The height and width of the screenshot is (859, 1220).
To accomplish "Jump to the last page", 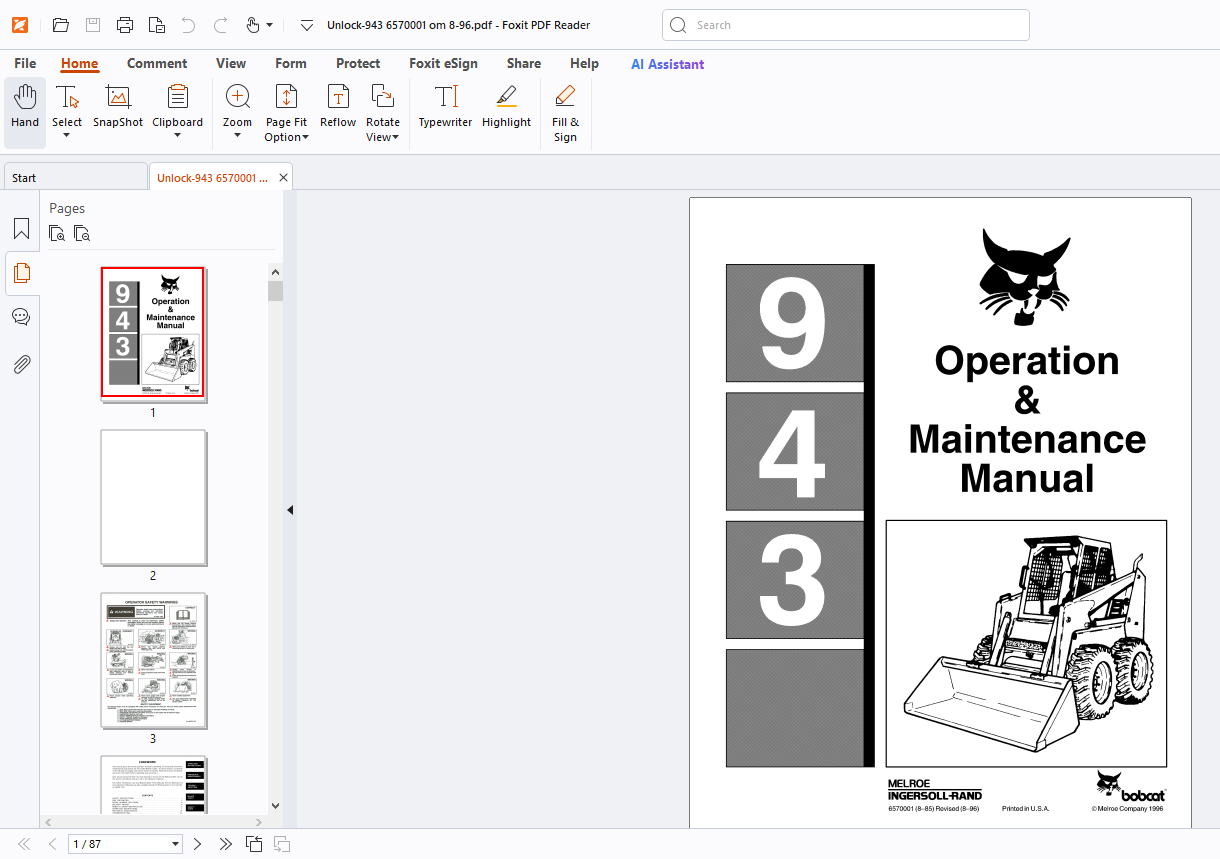I will point(225,844).
